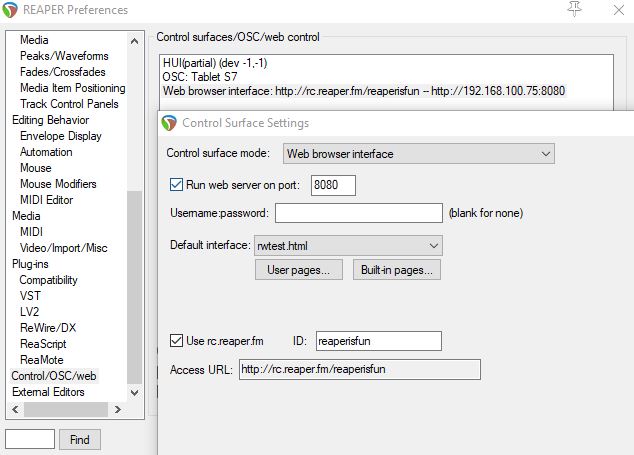This screenshot has height=455, width=634.
Task: Select Media Item Positioning in the tree
Action: pos(73,88)
